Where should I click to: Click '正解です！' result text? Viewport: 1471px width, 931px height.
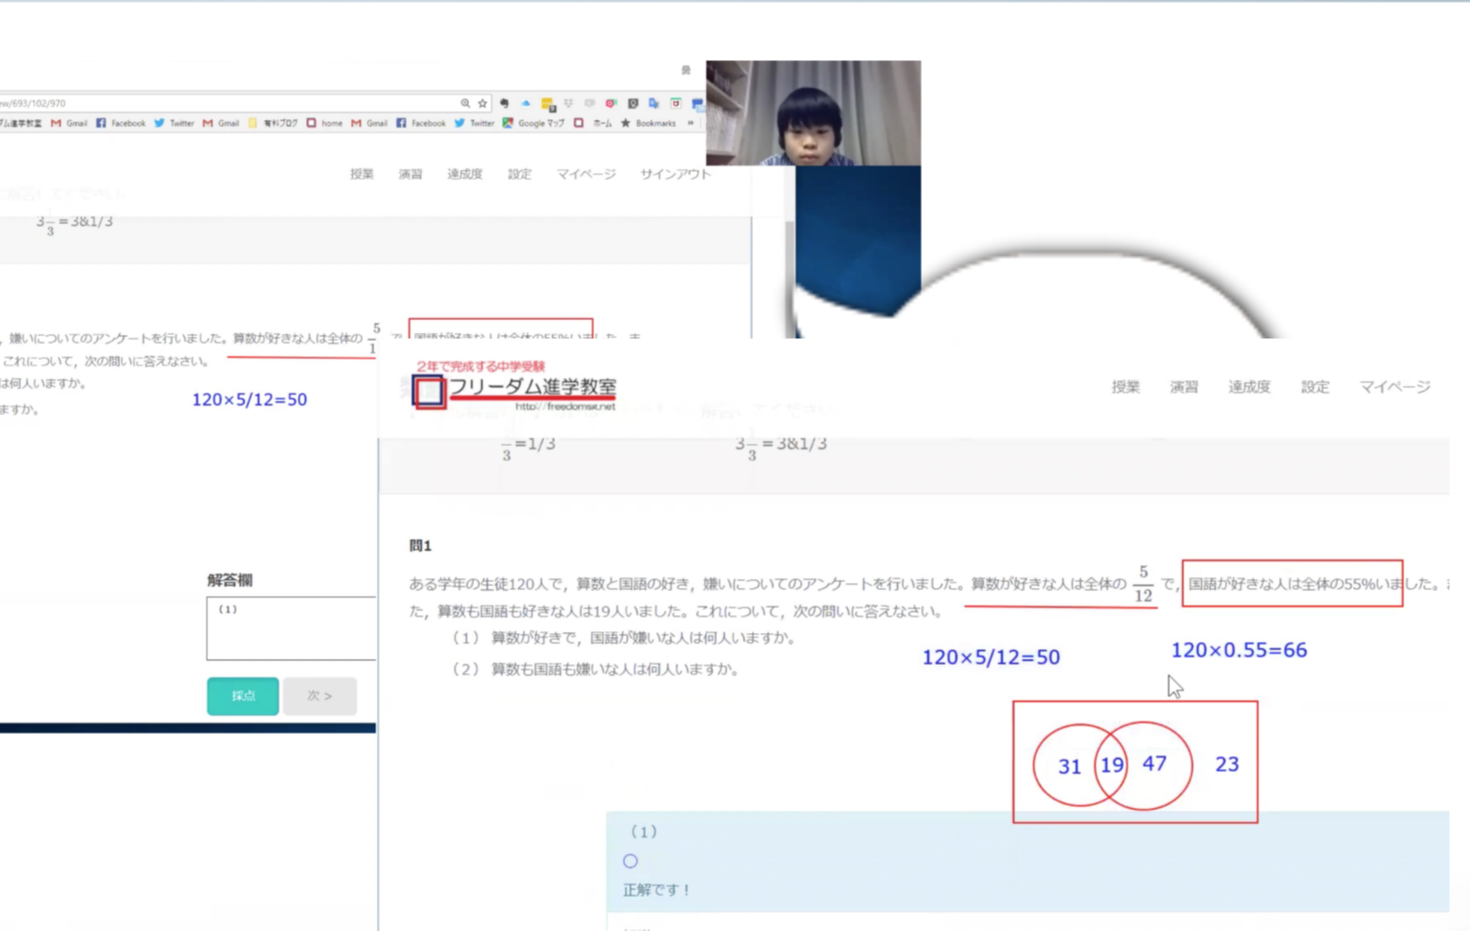(x=657, y=890)
